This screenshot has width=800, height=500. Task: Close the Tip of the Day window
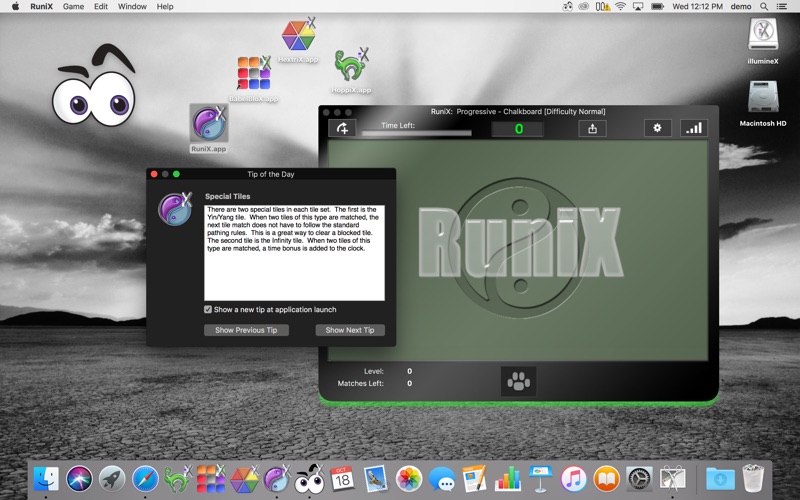coord(154,174)
